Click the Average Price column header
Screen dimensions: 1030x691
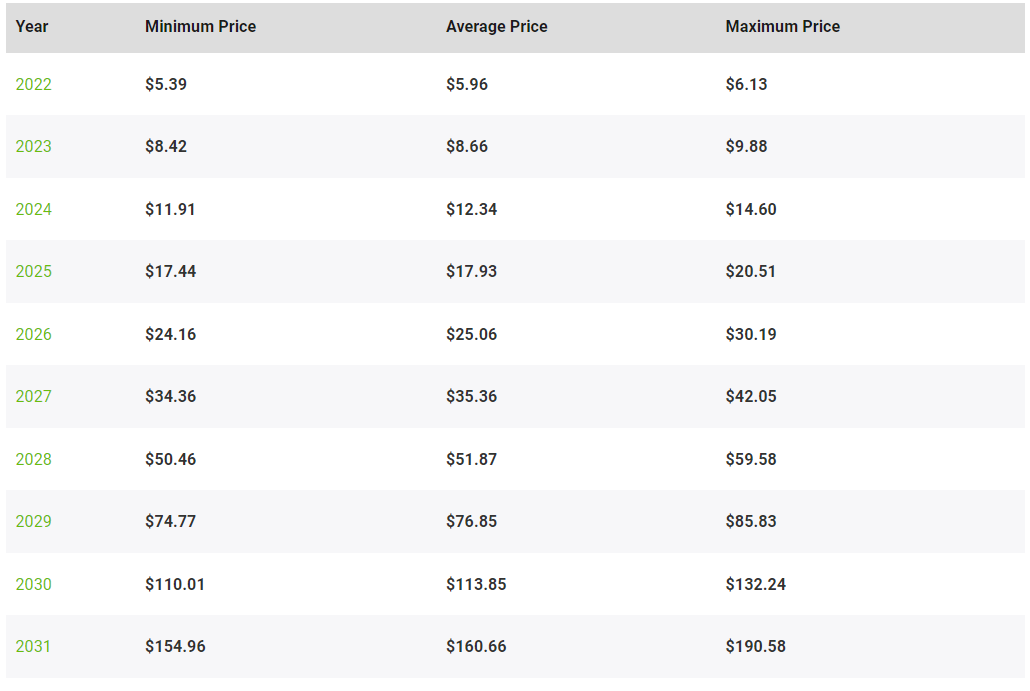pyautogui.click(x=497, y=26)
